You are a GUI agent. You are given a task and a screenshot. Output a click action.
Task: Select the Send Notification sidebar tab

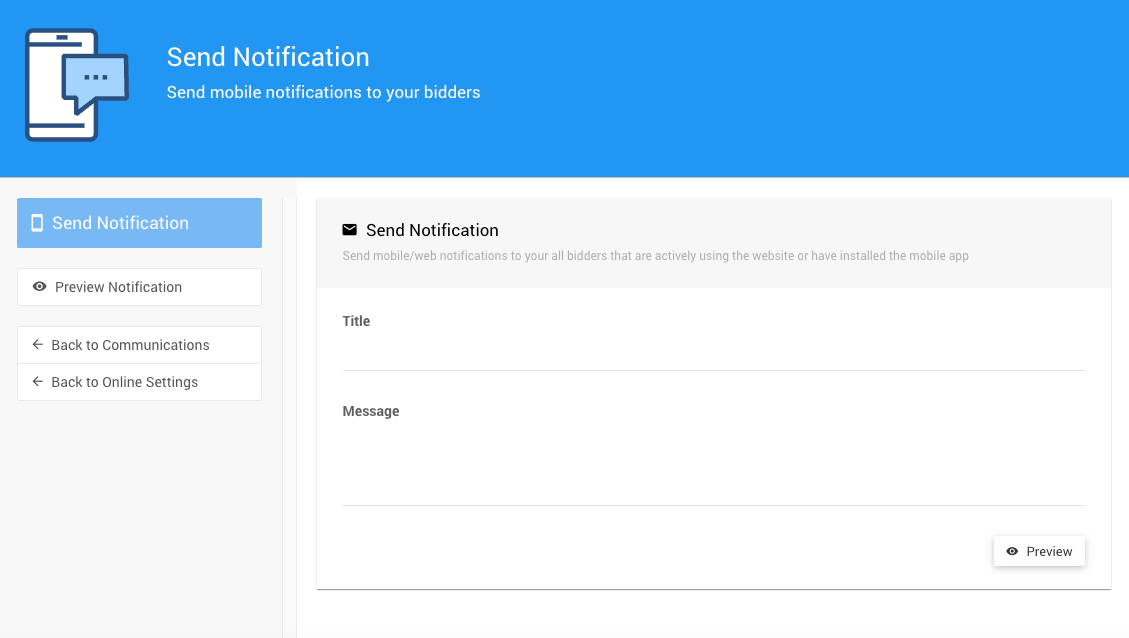(x=139, y=223)
